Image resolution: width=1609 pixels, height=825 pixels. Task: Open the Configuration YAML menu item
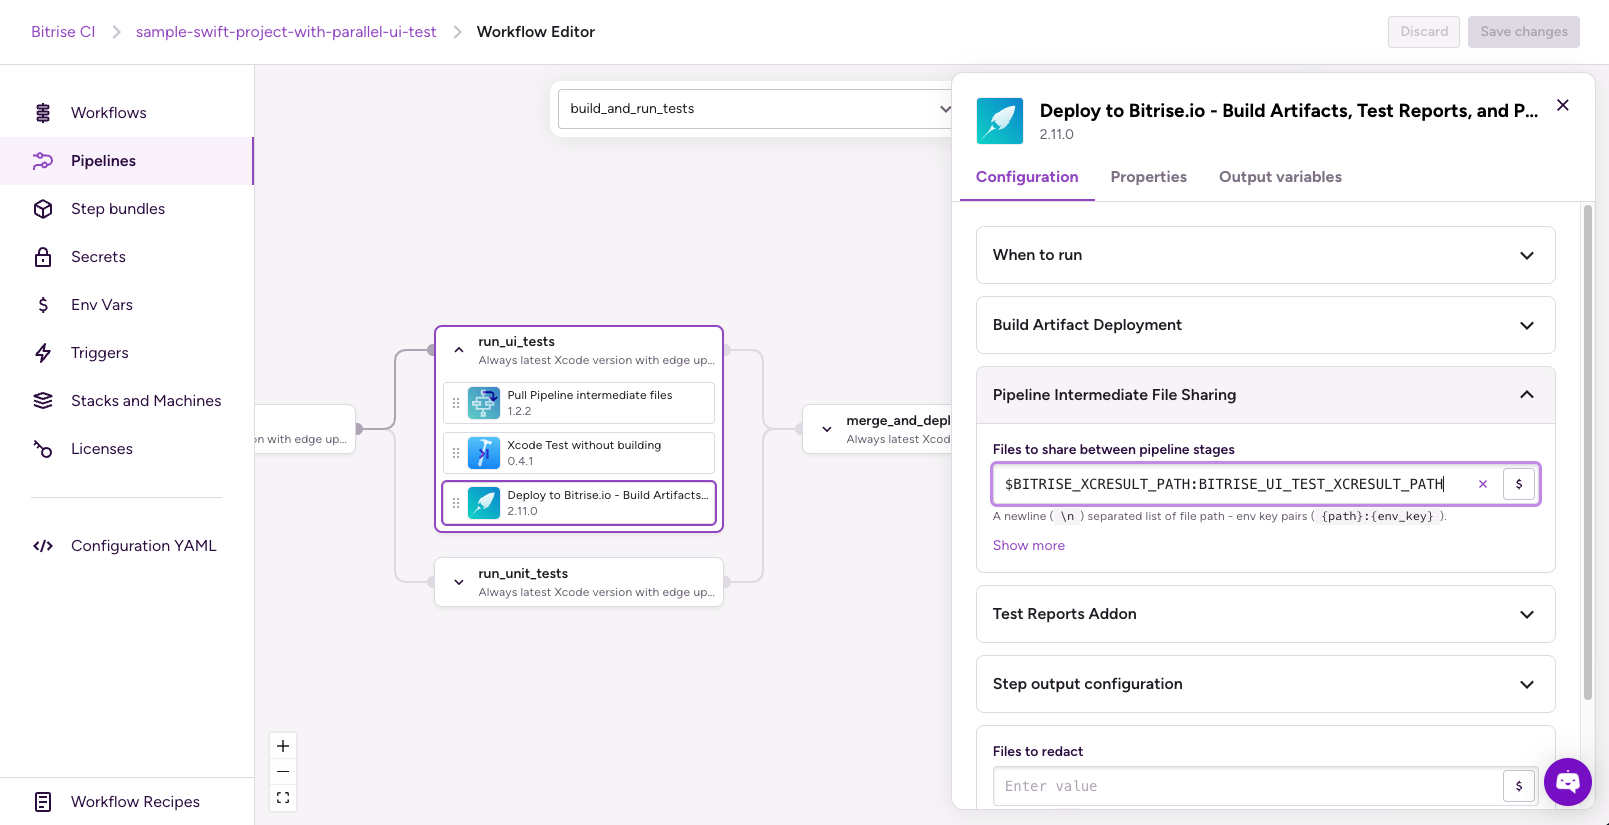coord(126,546)
